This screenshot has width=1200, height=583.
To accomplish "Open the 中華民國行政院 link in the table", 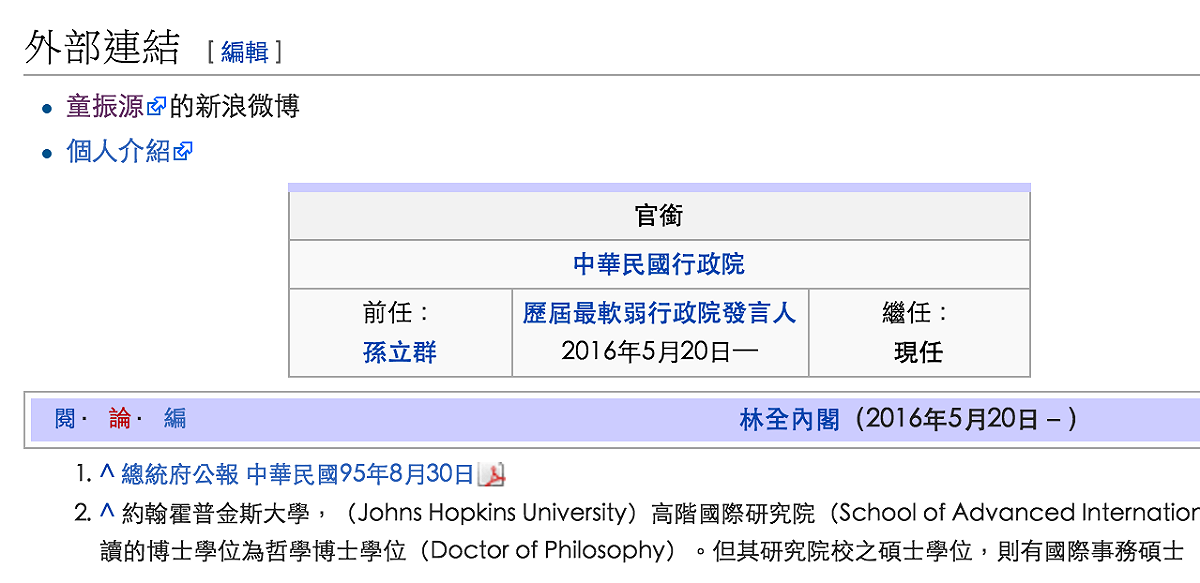I will (659, 265).
